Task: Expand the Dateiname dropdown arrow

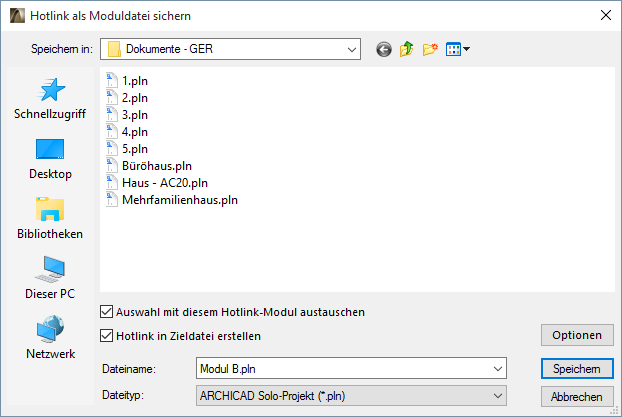Action: click(498, 369)
